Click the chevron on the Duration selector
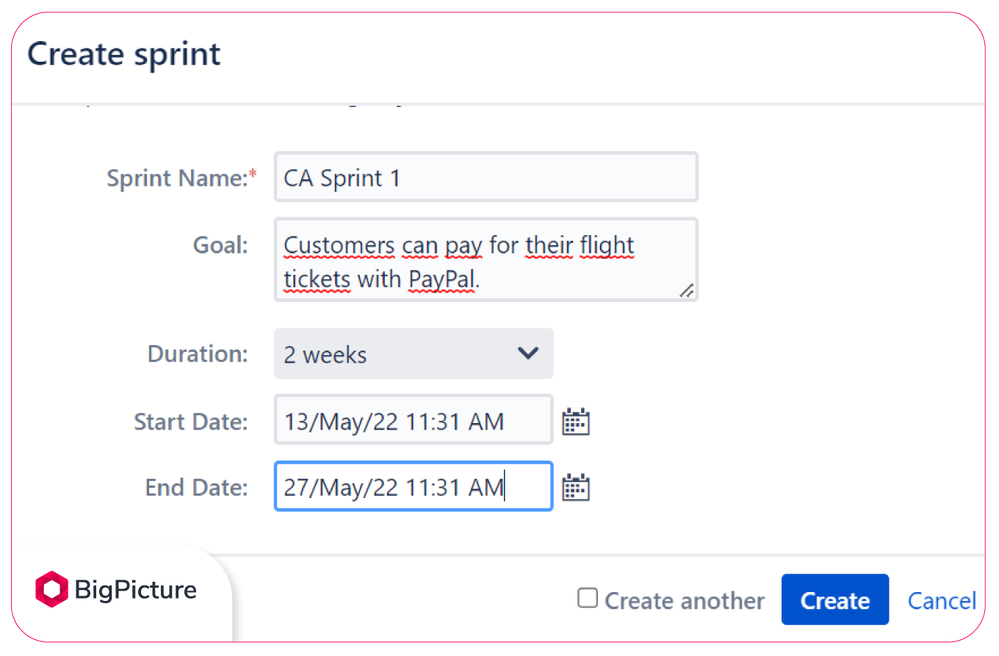 [x=529, y=354]
